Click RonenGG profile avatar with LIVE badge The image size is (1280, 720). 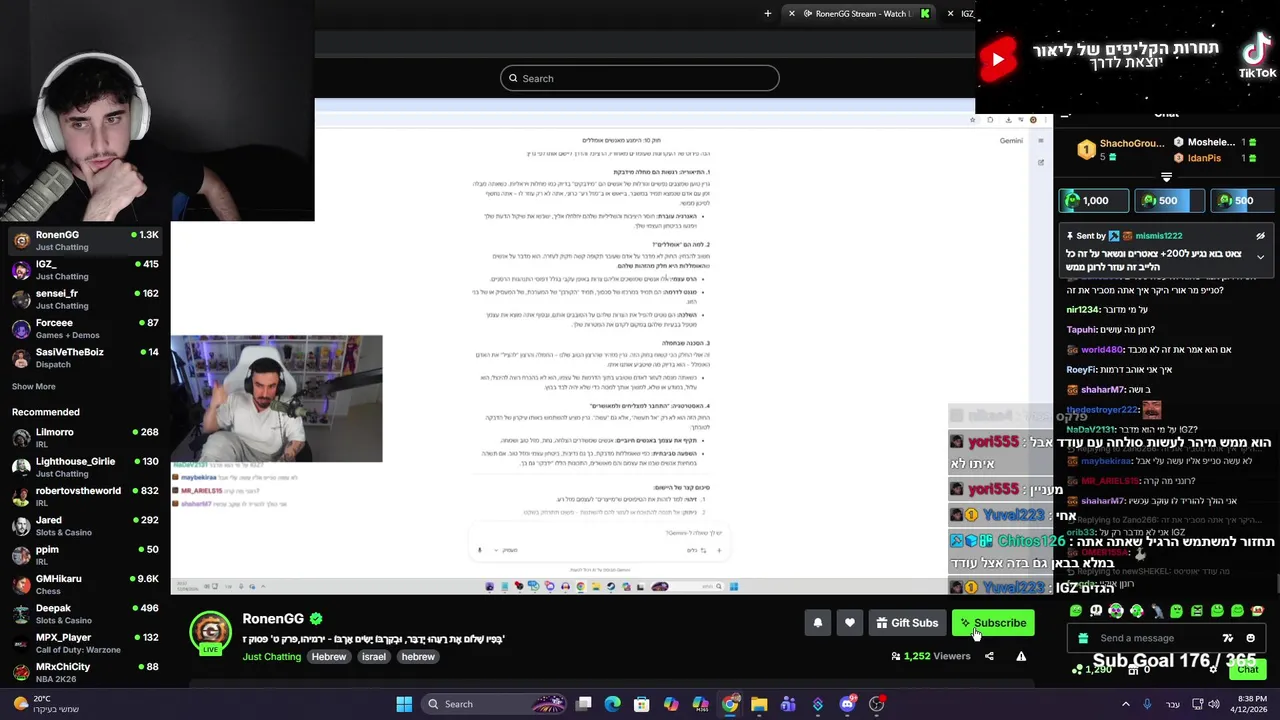coord(210,632)
